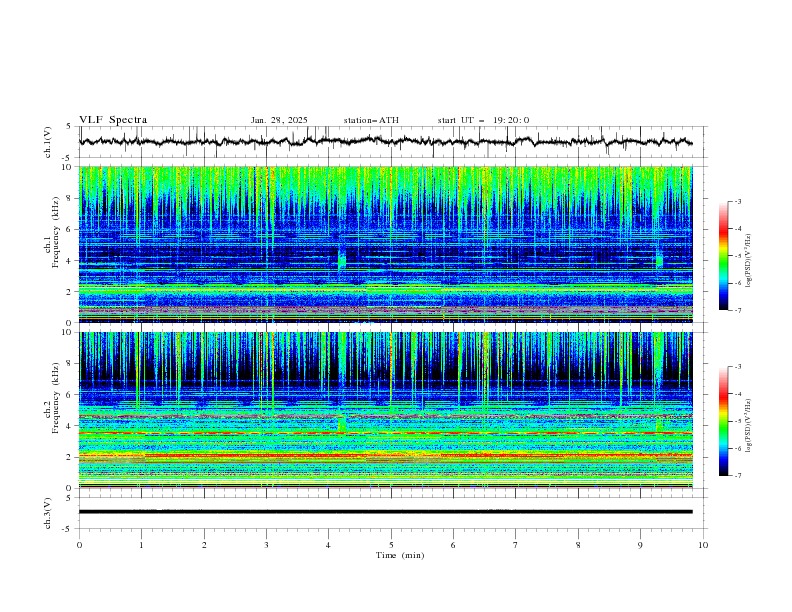Screen dimensions: 792x612
Task: Click the "-3" label on the upper colorbar
Action: tap(737, 201)
